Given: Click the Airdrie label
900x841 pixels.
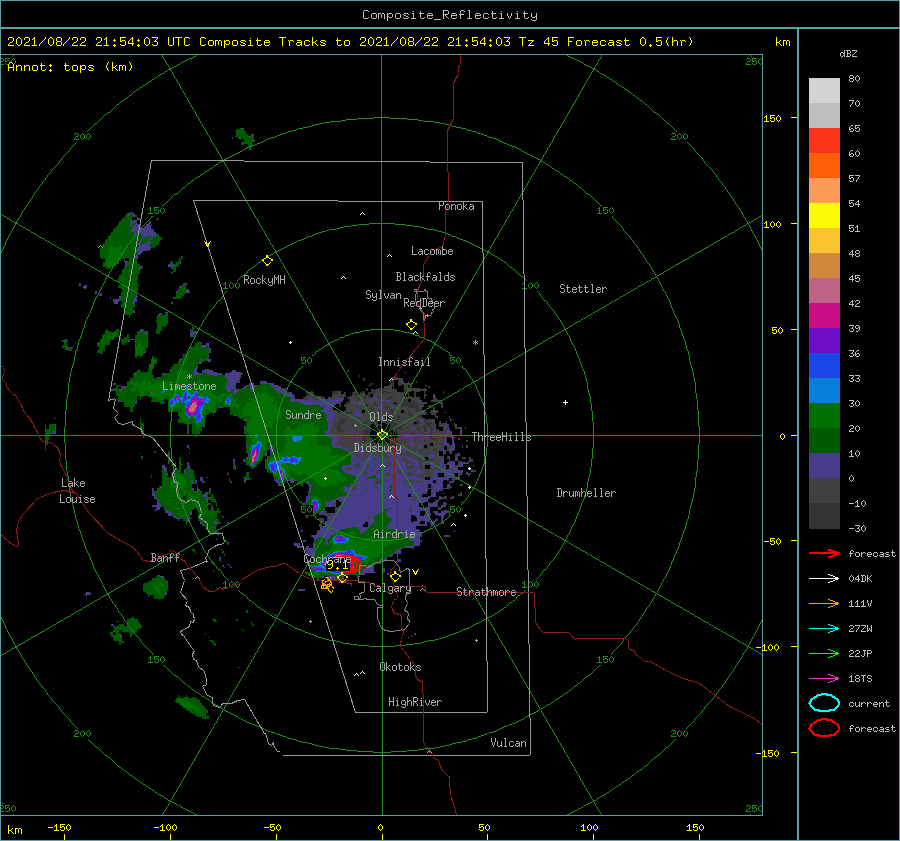Looking at the screenshot, I should tap(394, 534).
